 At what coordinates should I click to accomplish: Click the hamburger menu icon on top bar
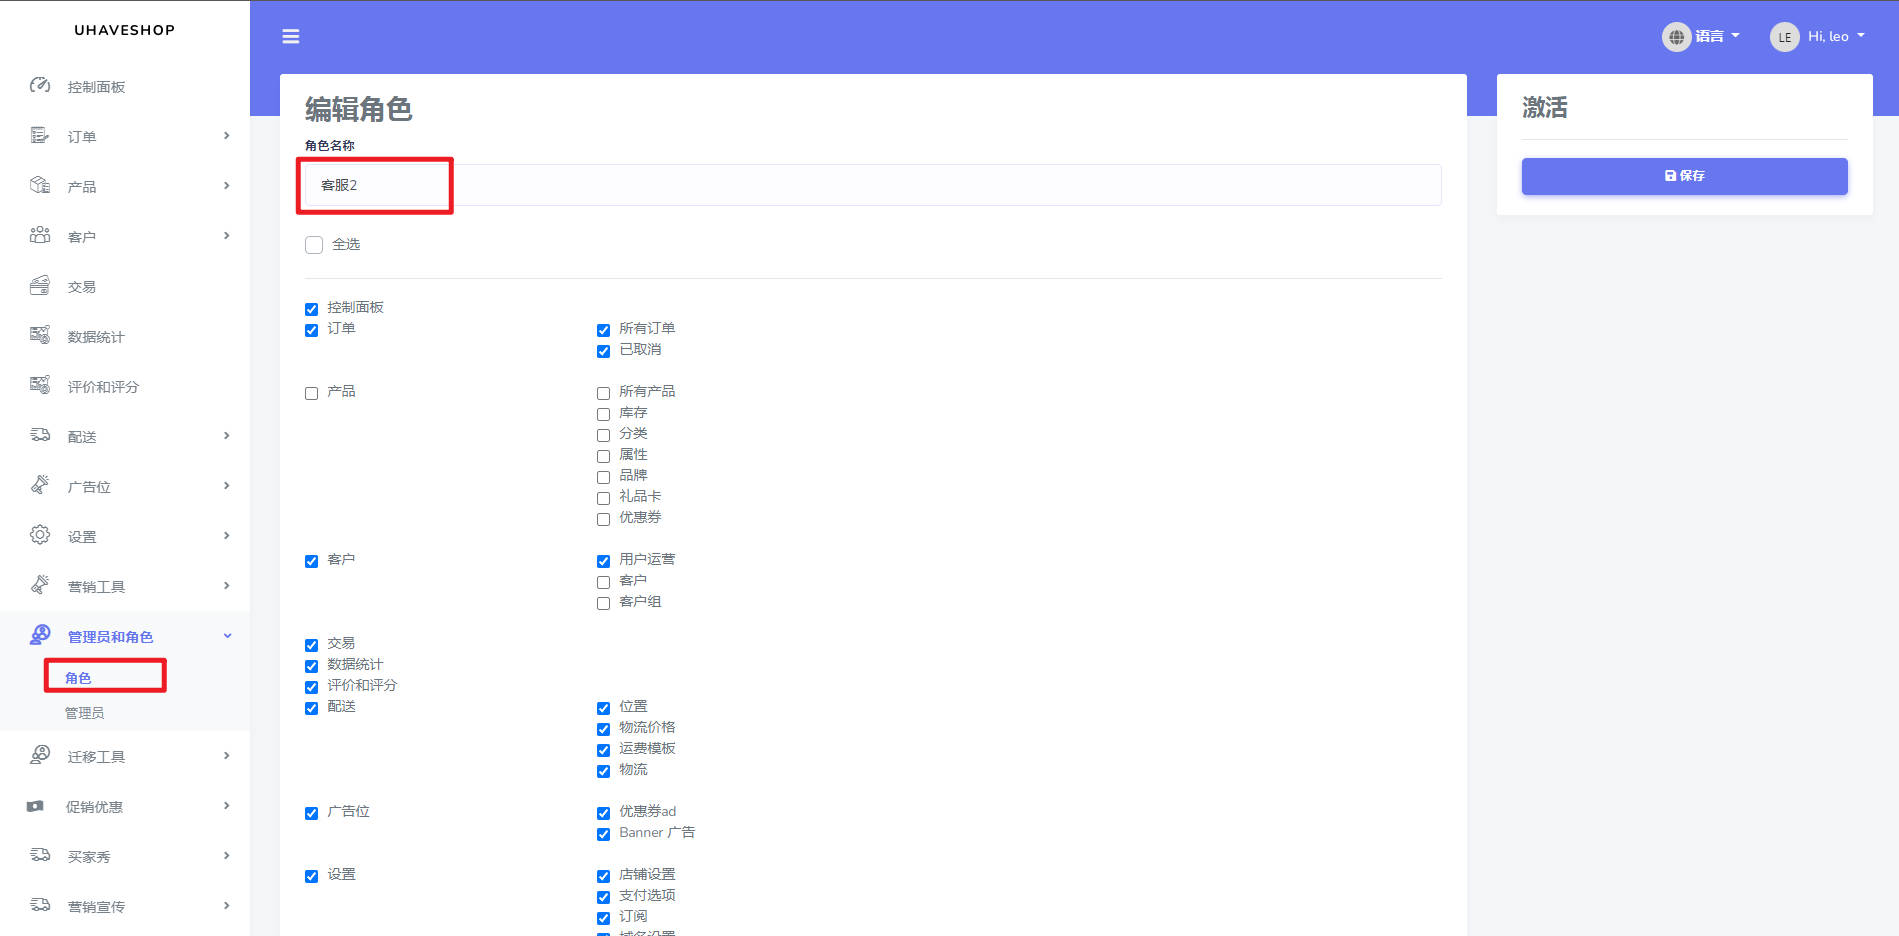(290, 36)
